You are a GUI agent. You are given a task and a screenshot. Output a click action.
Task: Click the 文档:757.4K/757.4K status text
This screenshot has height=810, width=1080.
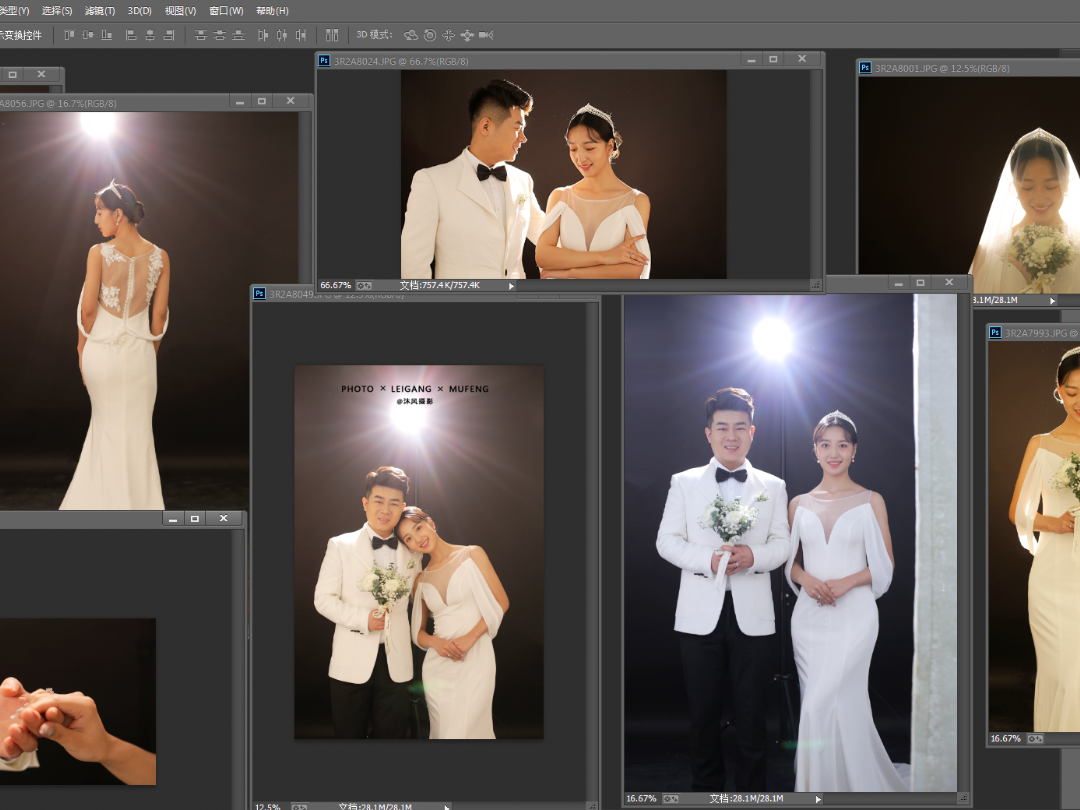point(440,285)
